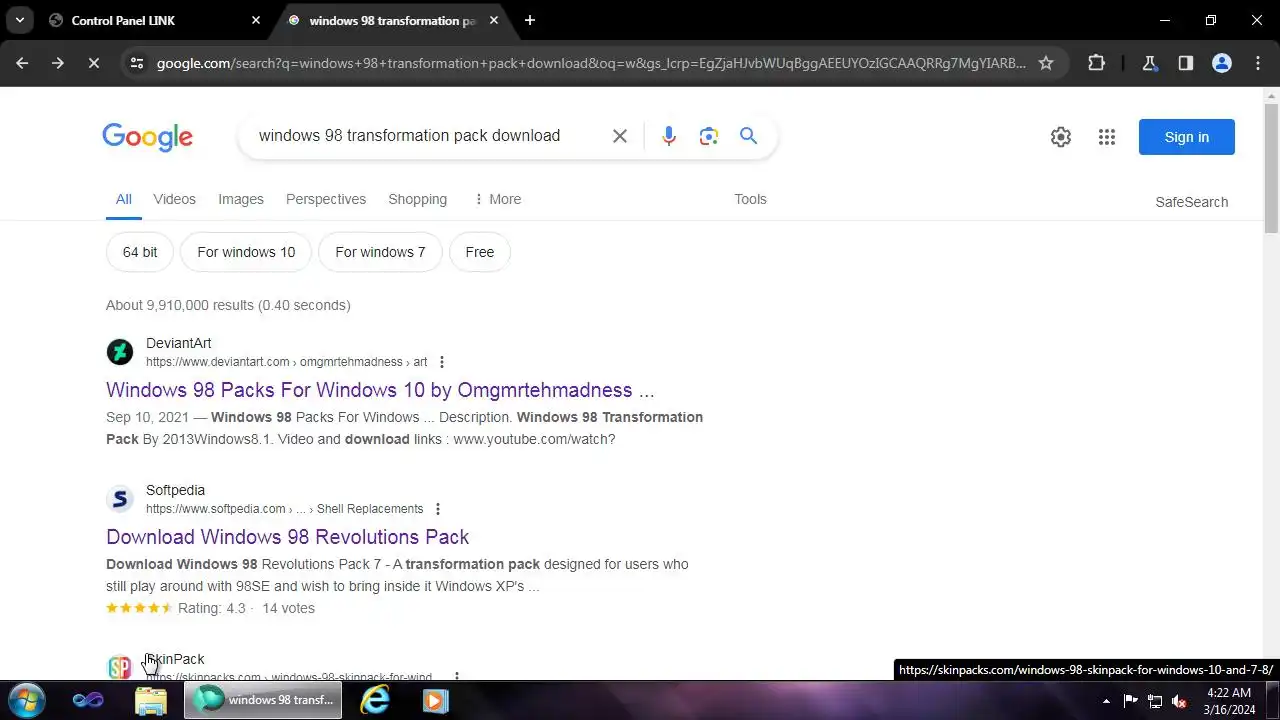Close the windows 98 transformation tab
Image resolution: width=1280 pixels, height=720 pixels.
tap(494, 20)
